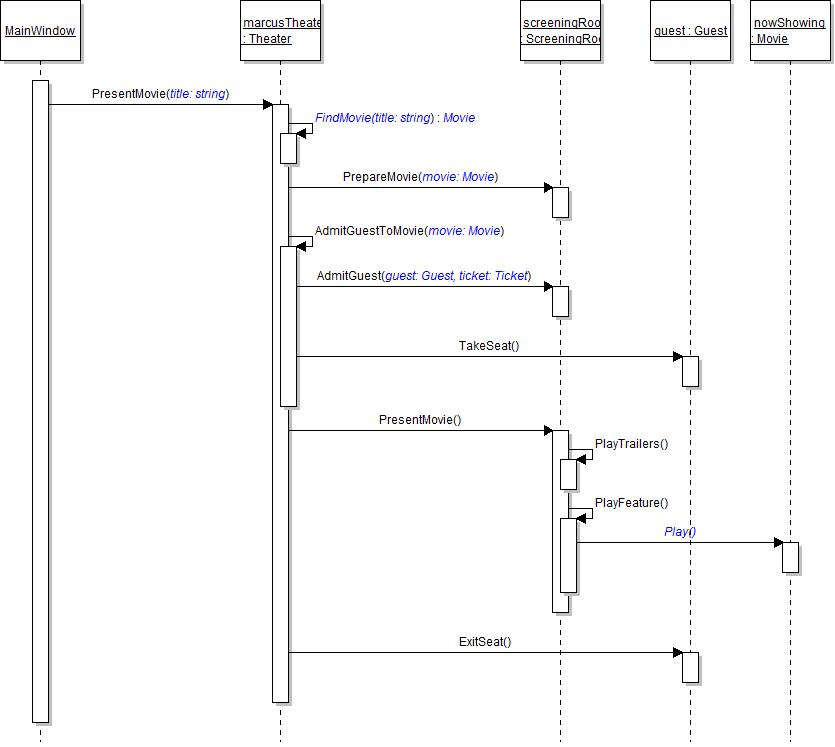The width and height of the screenshot is (835, 747).
Task: Select the screeningRoom : ScreeningRoom object box
Action: tap(560, 31)
